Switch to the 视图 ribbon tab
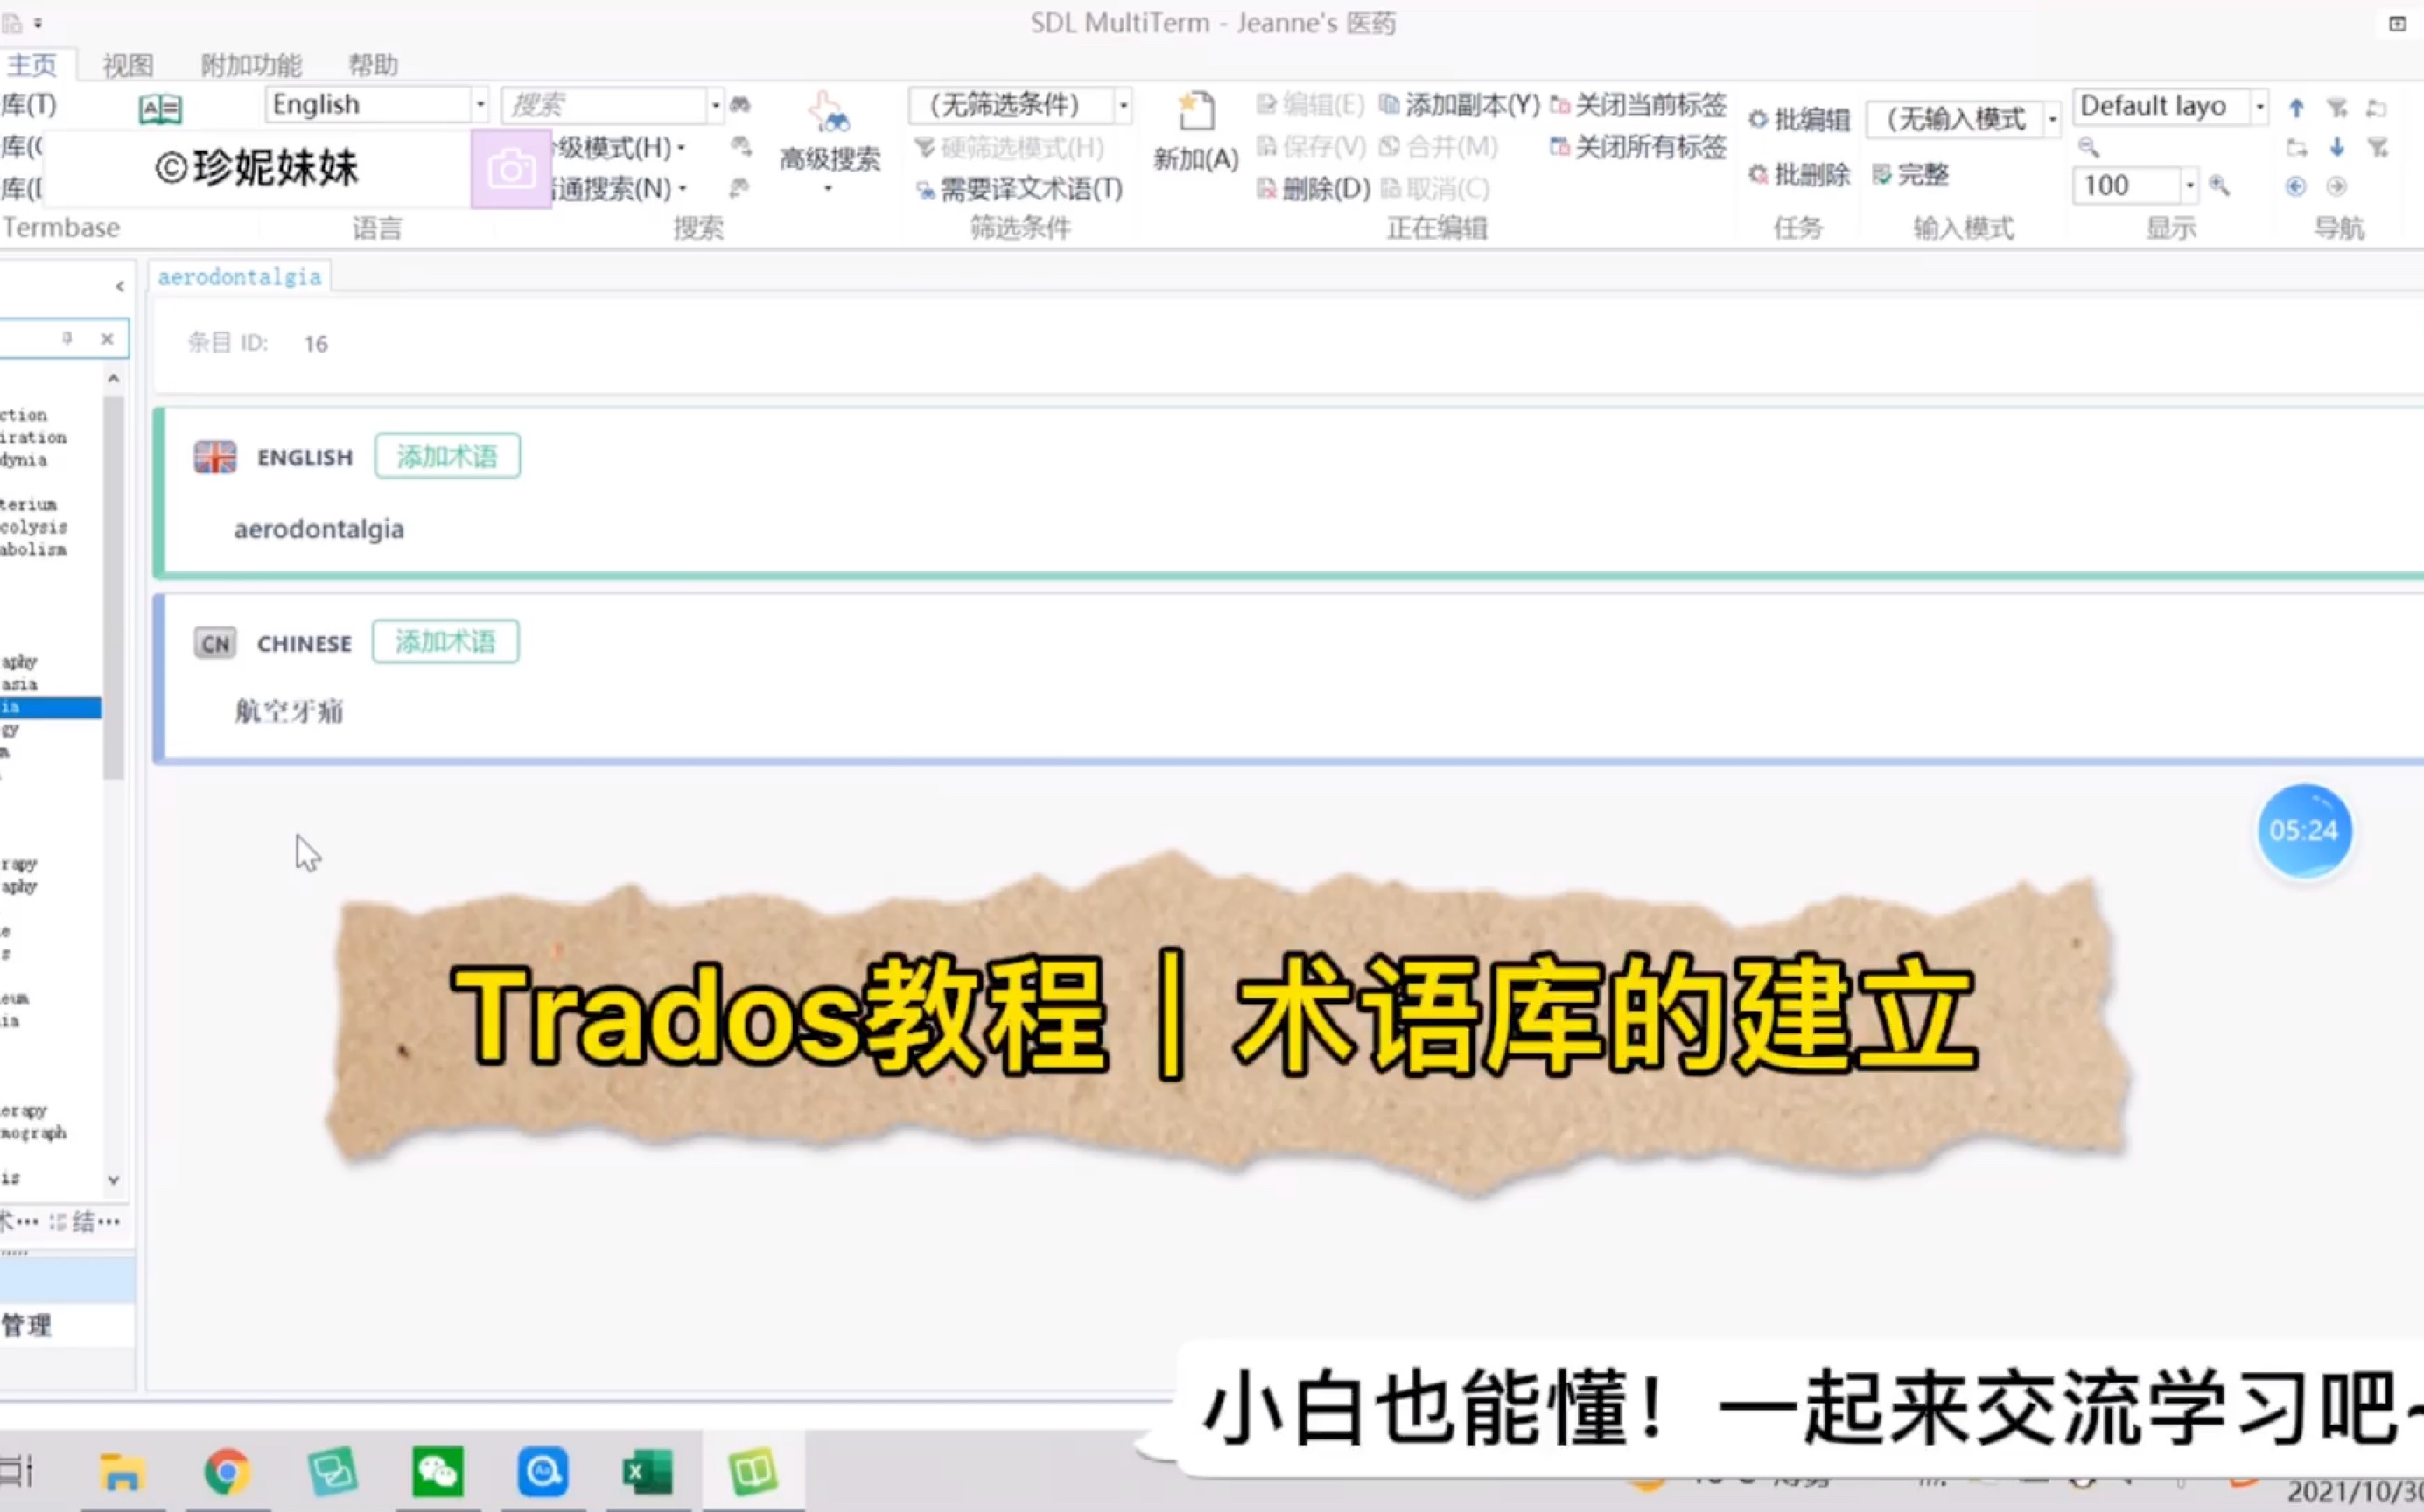The height and width of the screenshot is (1512, 2424). click(128, 65)
